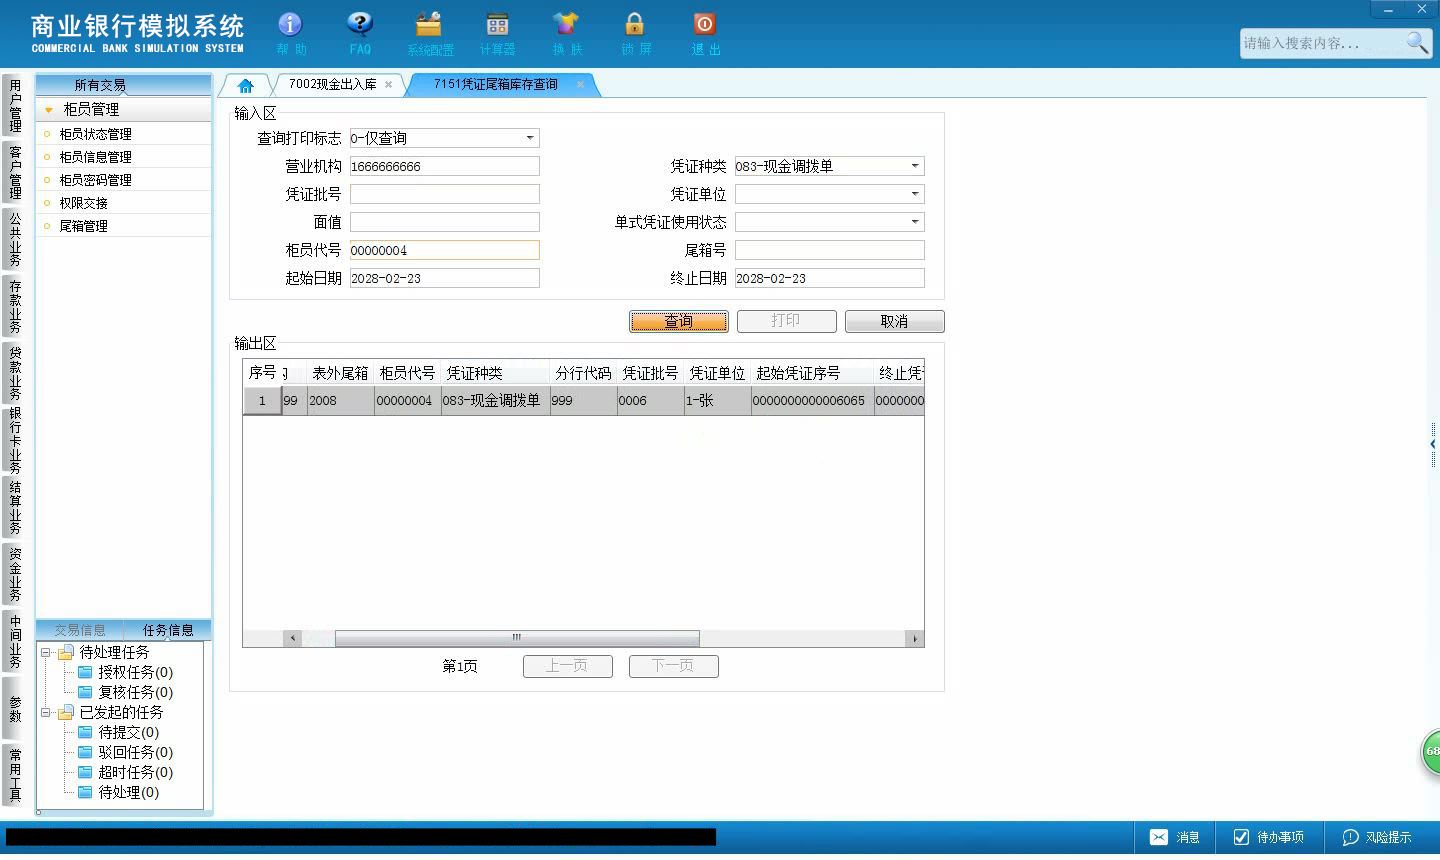Image resolution: width=1440 pixels, height=860 pixels.
Task: Close the 7002现金出入库 tab
Action: (x=388, y=85)
